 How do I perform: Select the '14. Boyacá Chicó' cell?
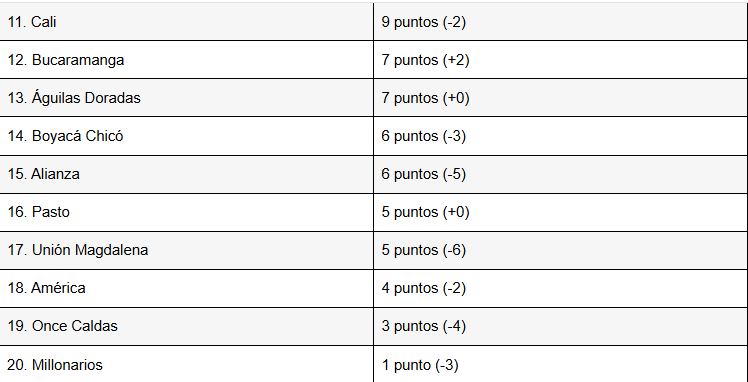(x=187, y=136)
